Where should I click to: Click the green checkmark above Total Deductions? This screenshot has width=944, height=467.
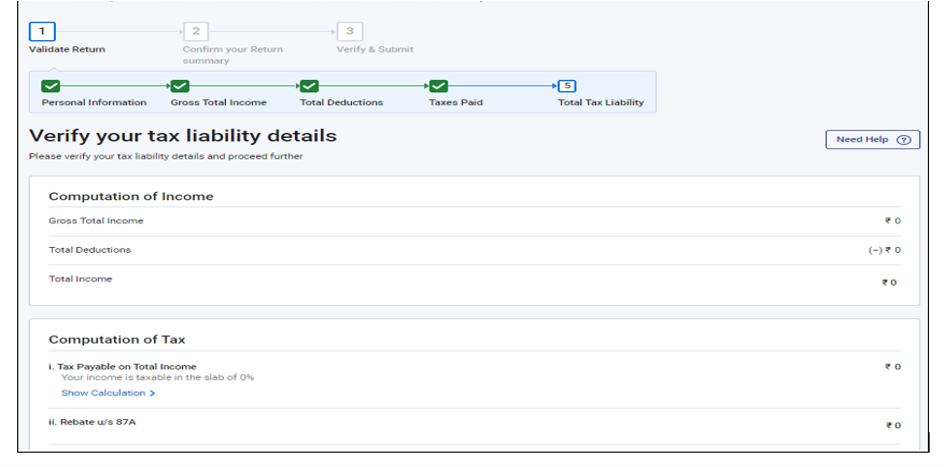click(309, 86)
